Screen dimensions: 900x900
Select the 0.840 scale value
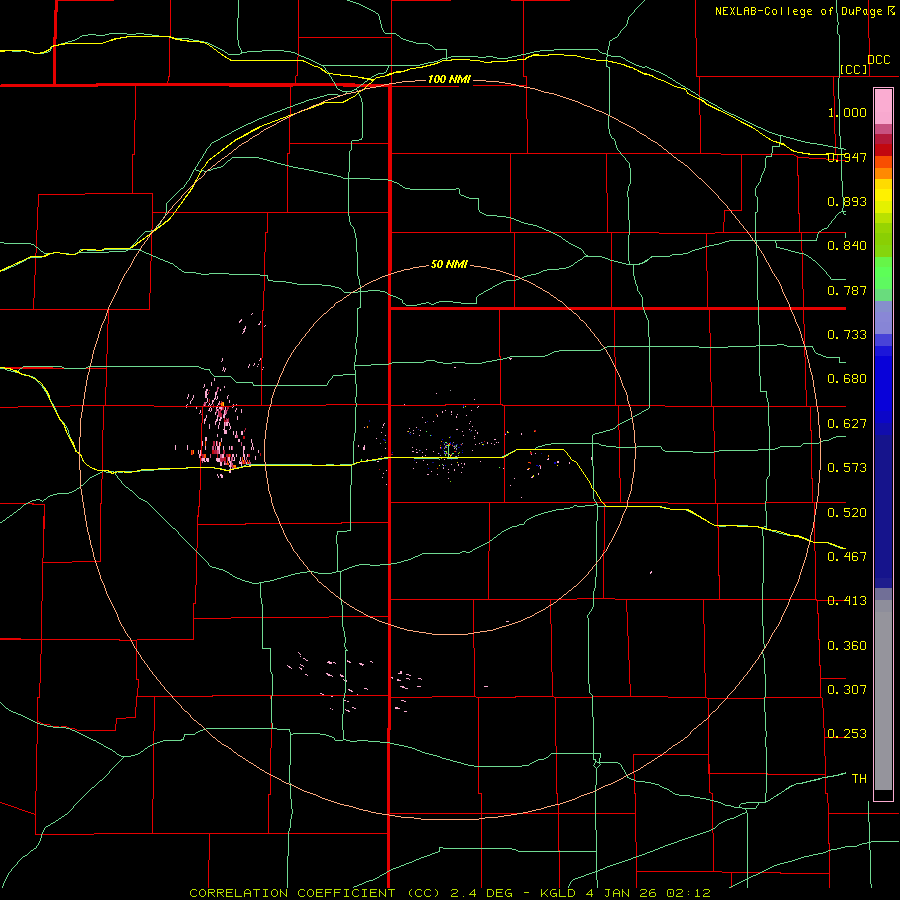[847, 246]
